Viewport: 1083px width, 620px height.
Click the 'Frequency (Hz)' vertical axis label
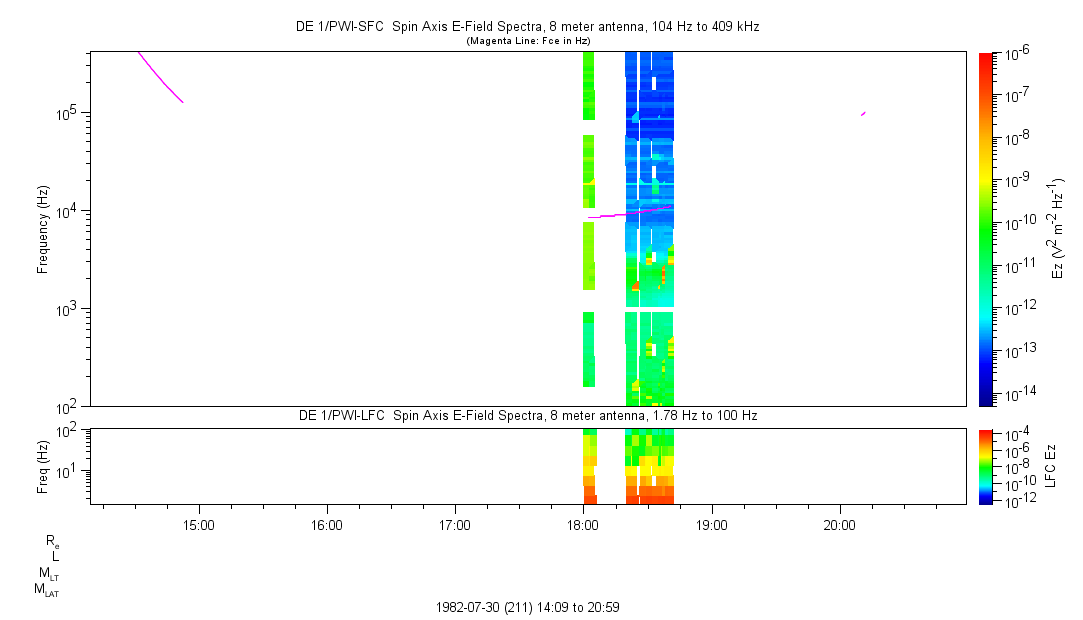point(42,229)
